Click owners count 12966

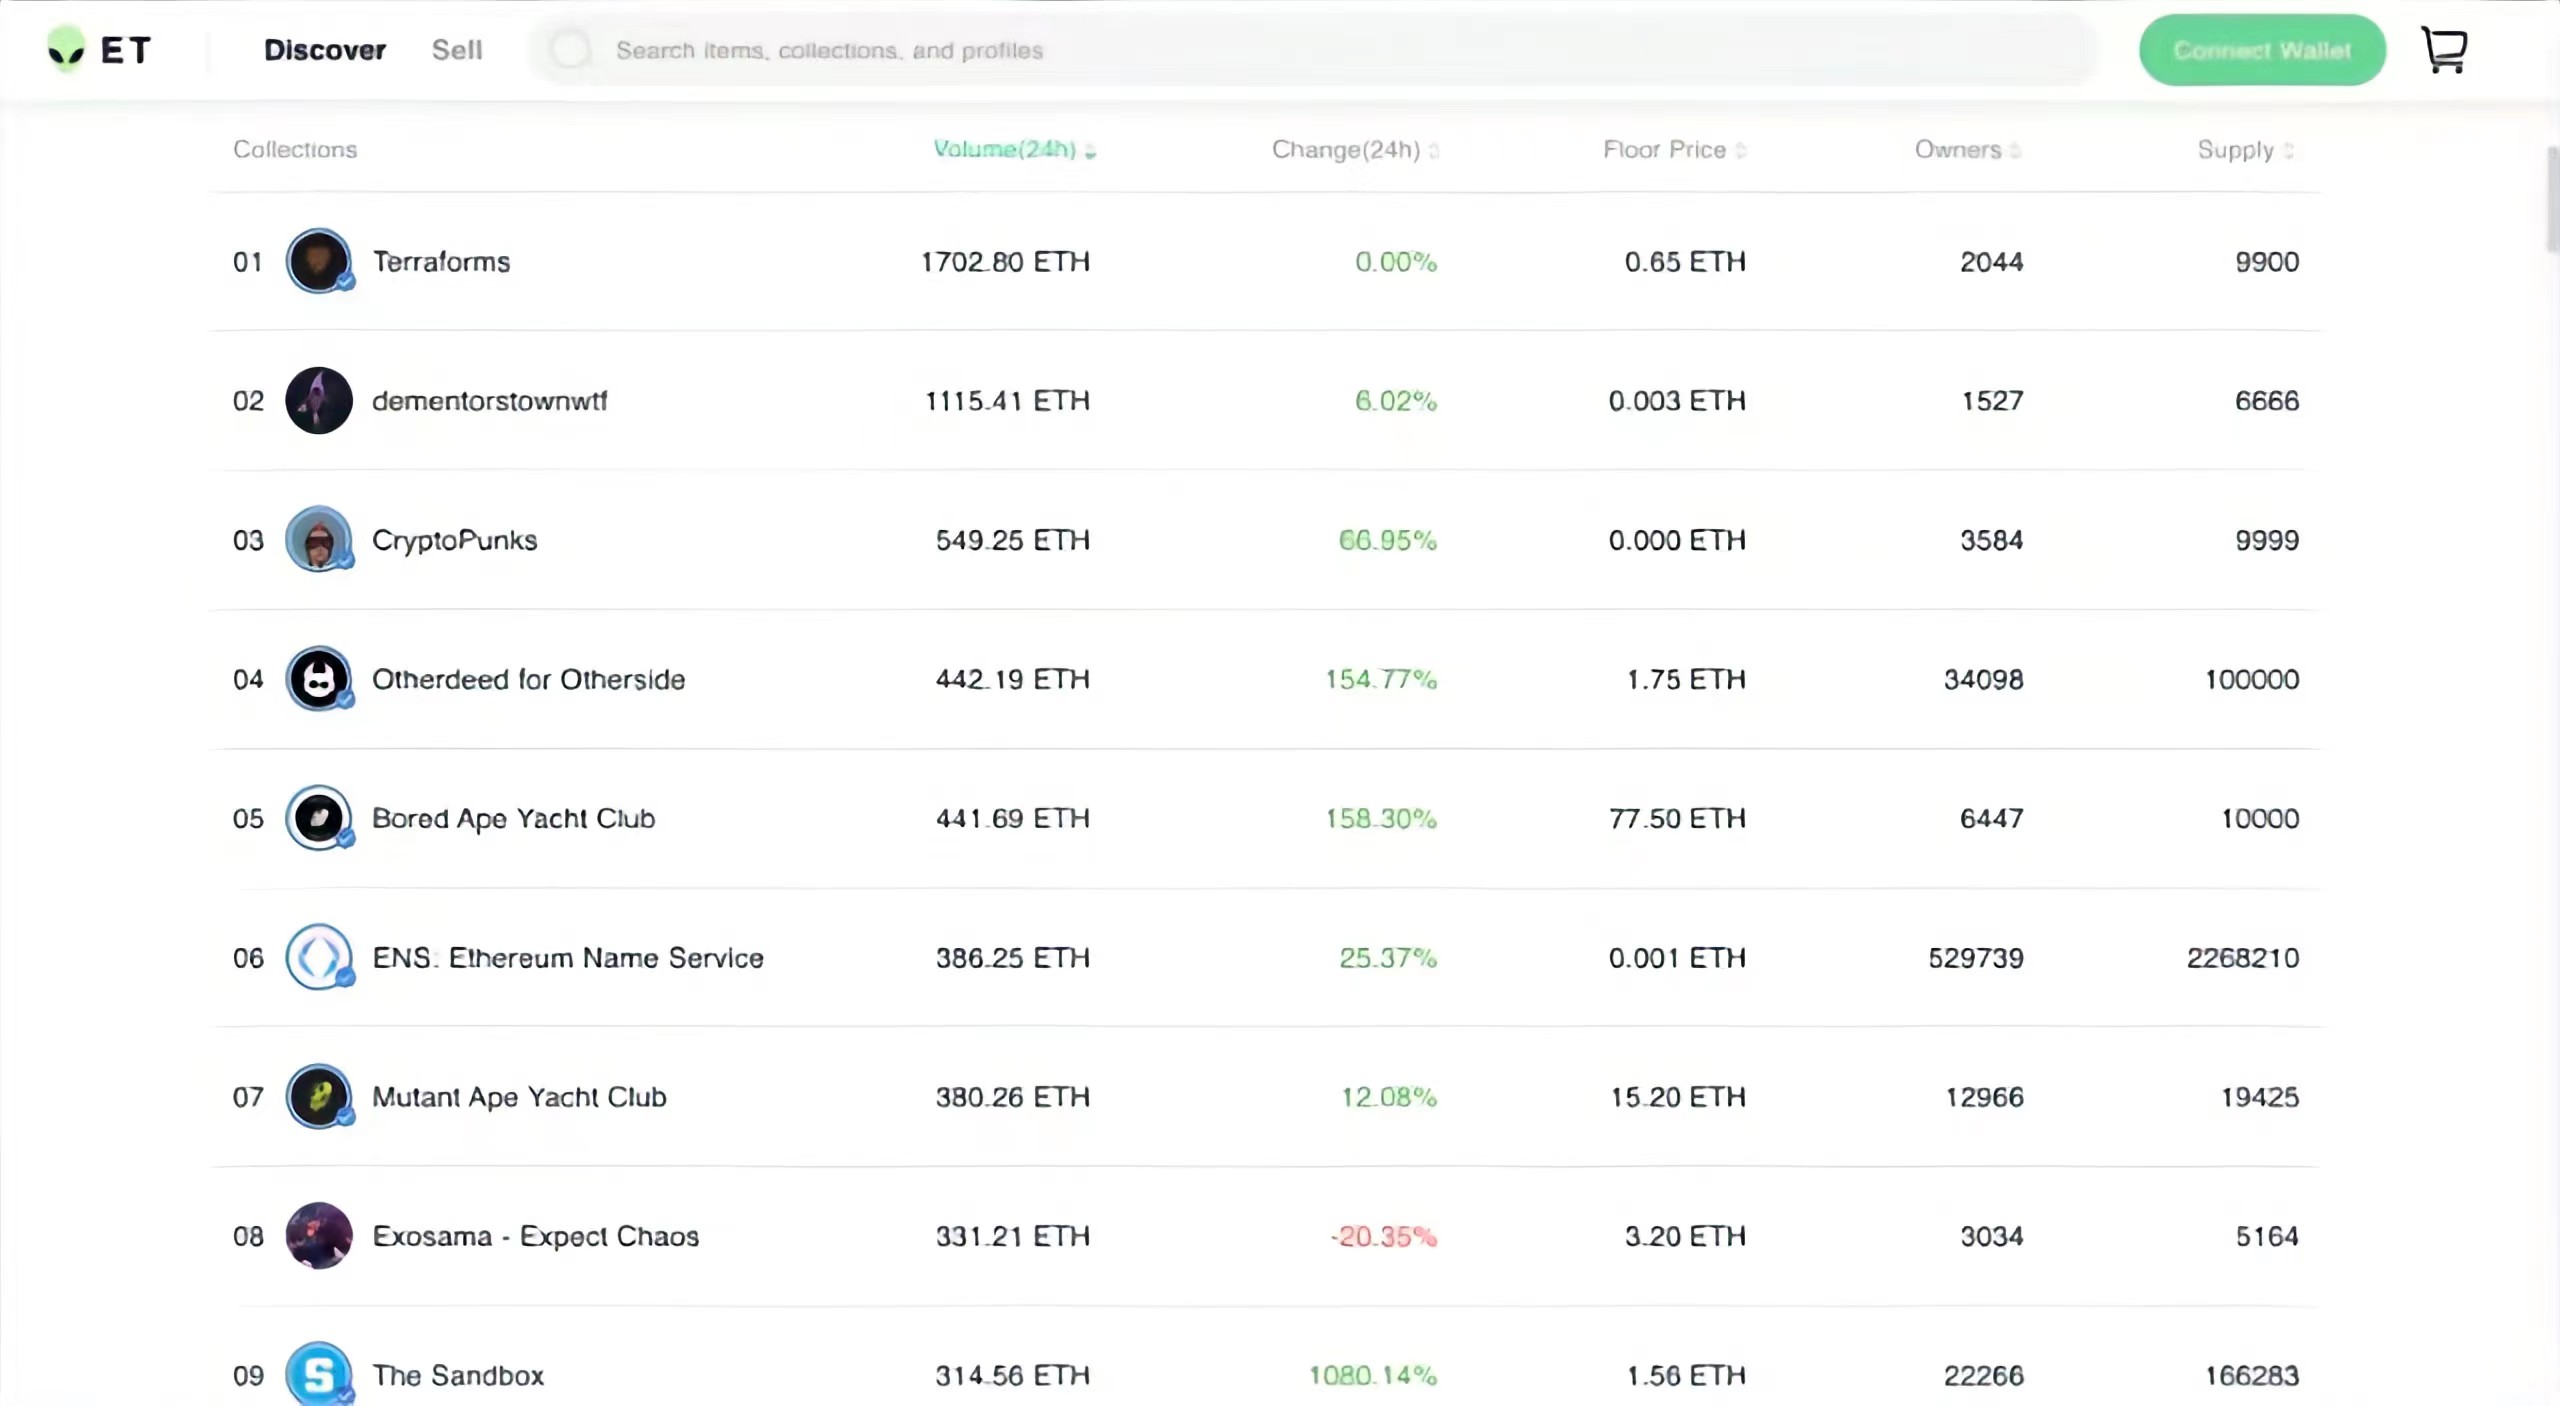point(1984,1097)
